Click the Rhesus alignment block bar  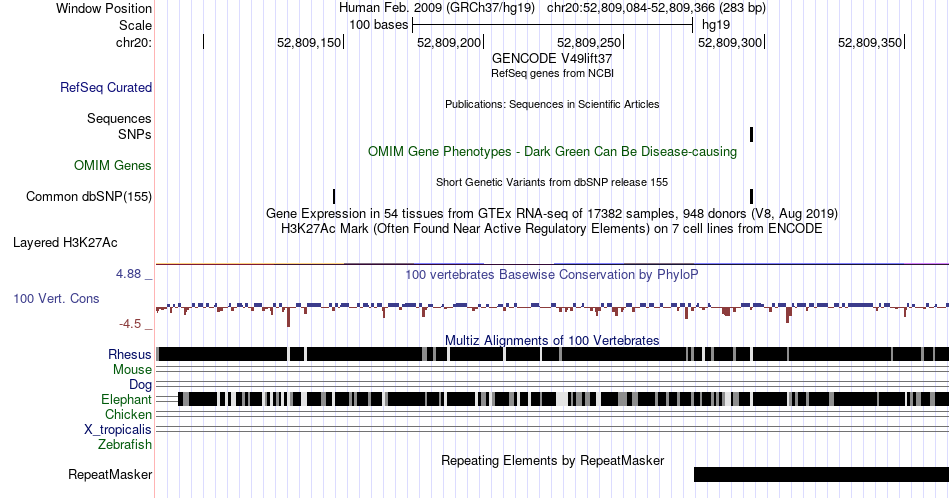coord(553,354)
